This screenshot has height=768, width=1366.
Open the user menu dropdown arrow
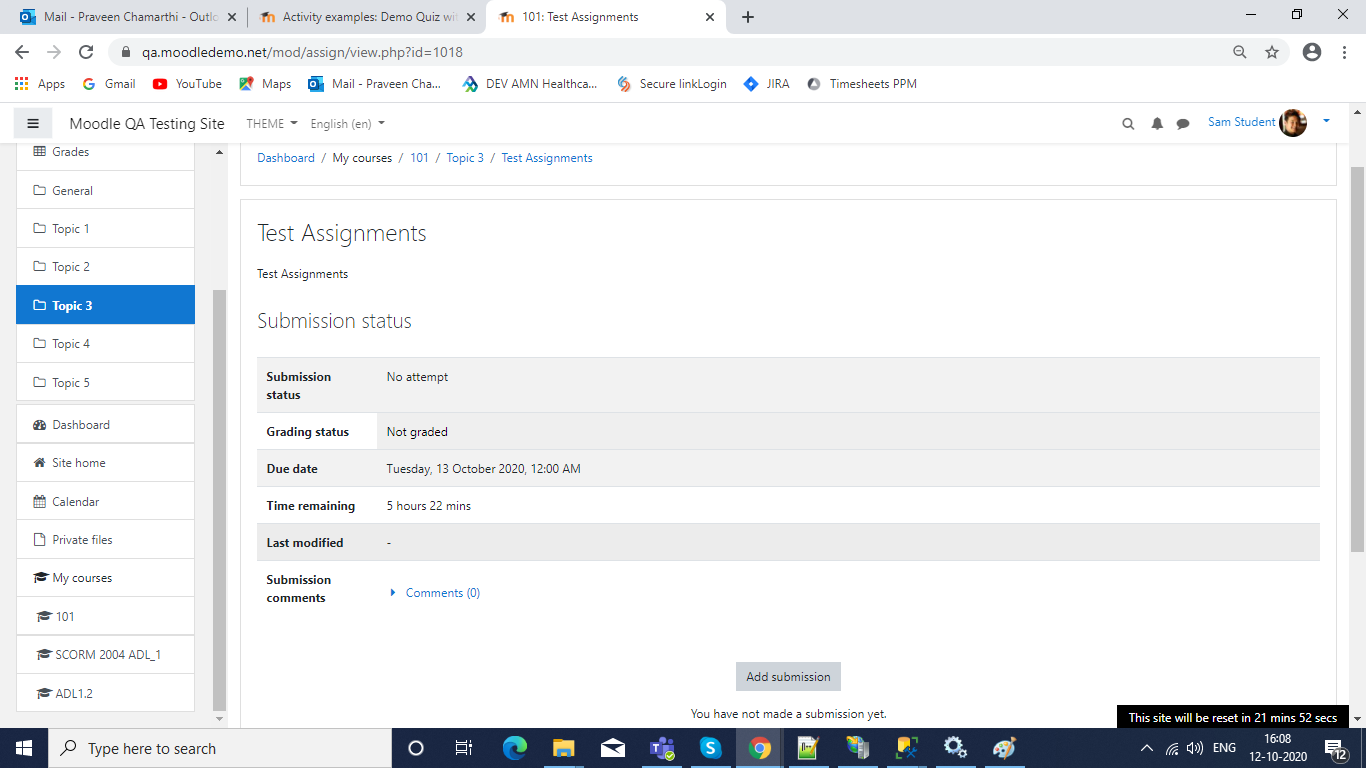coord(1327,121)
